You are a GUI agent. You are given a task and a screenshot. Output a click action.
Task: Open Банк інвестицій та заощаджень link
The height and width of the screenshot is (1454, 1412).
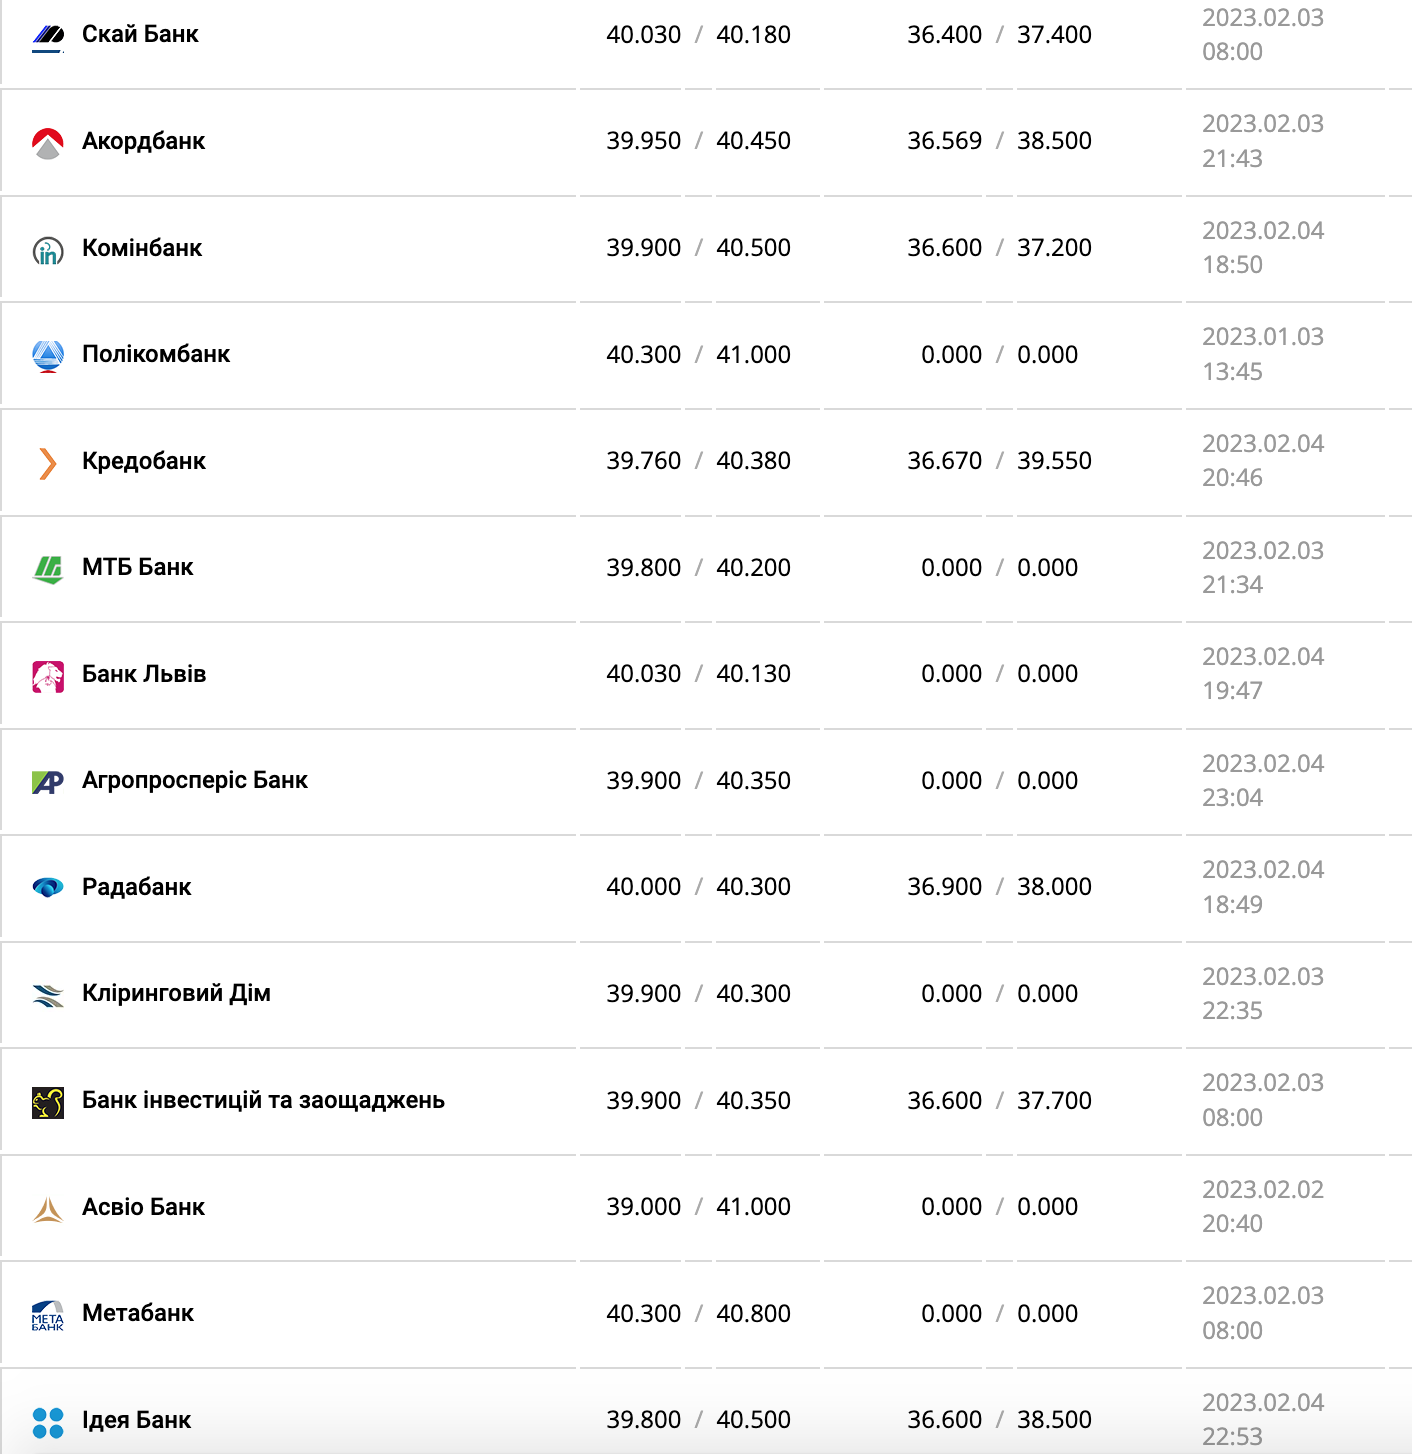pos(263,1100)
